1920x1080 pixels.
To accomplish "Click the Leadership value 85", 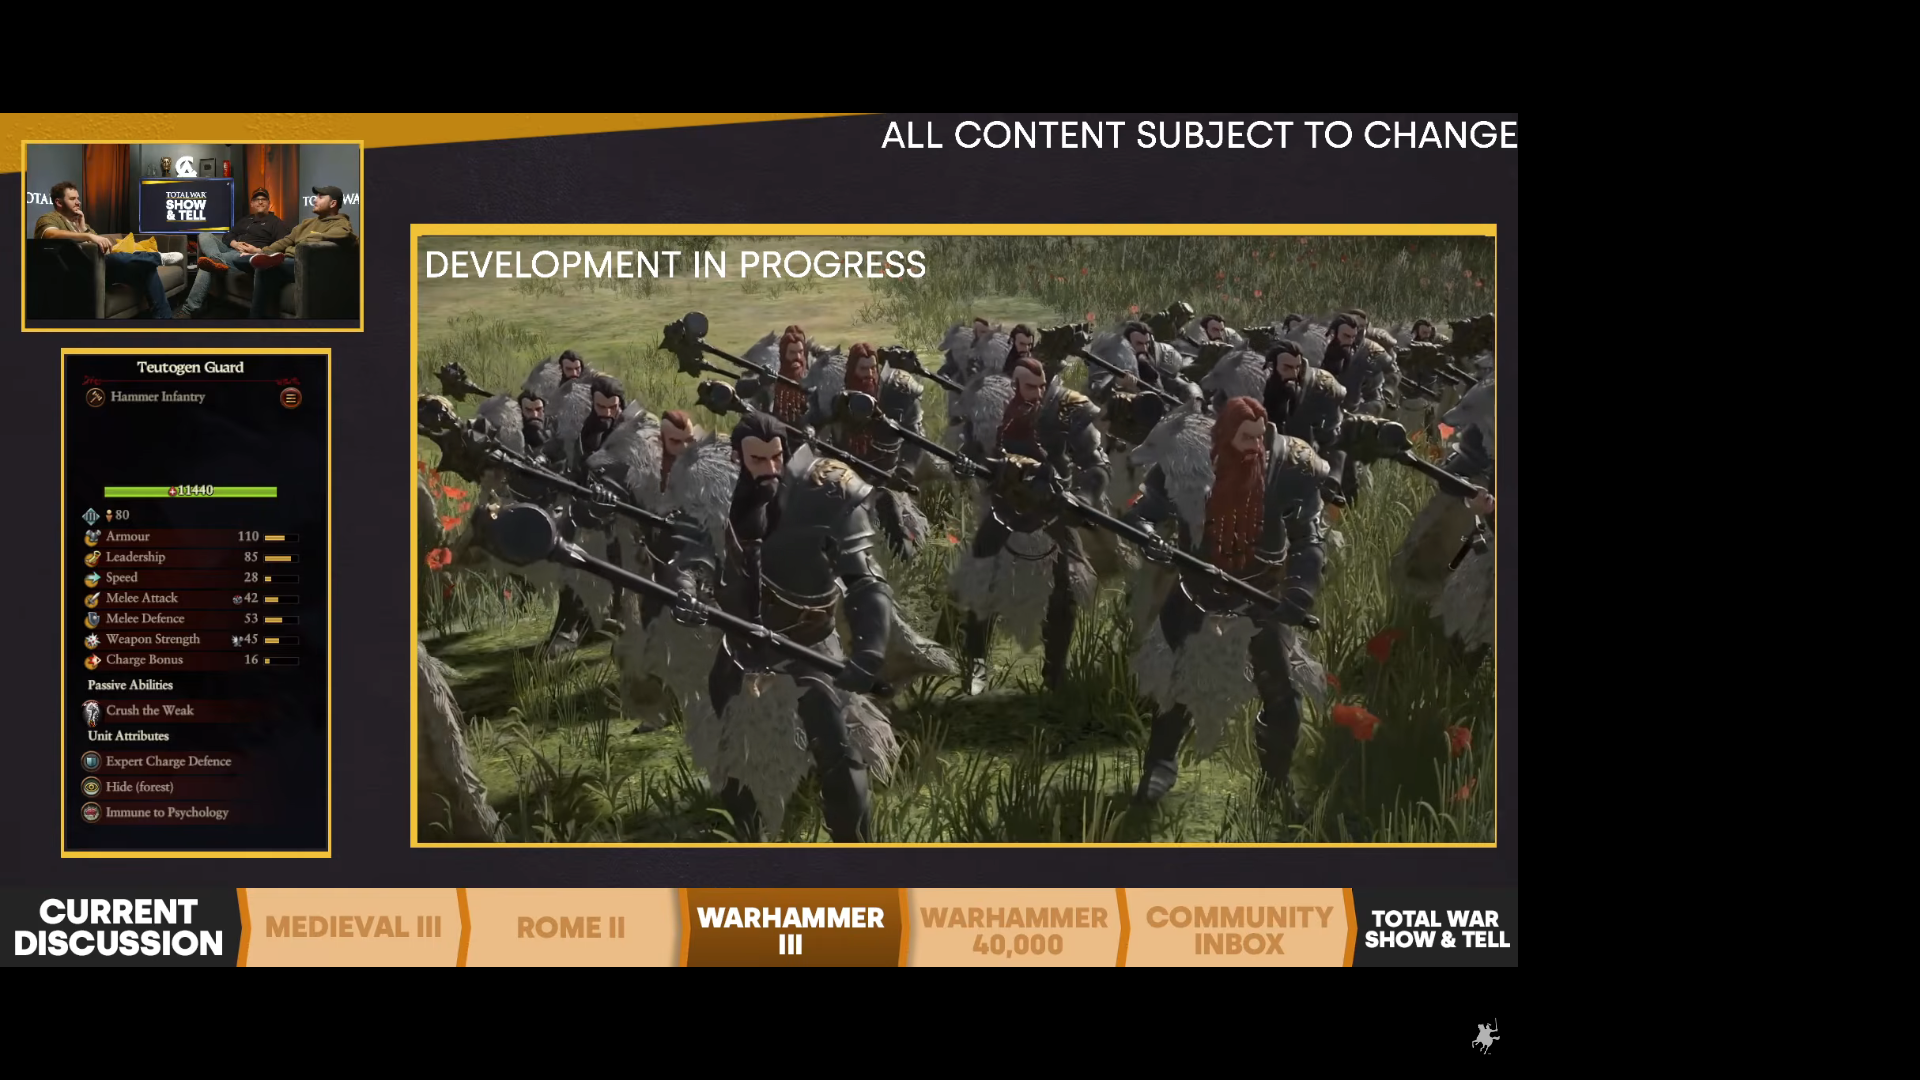I will pos(251,557).
